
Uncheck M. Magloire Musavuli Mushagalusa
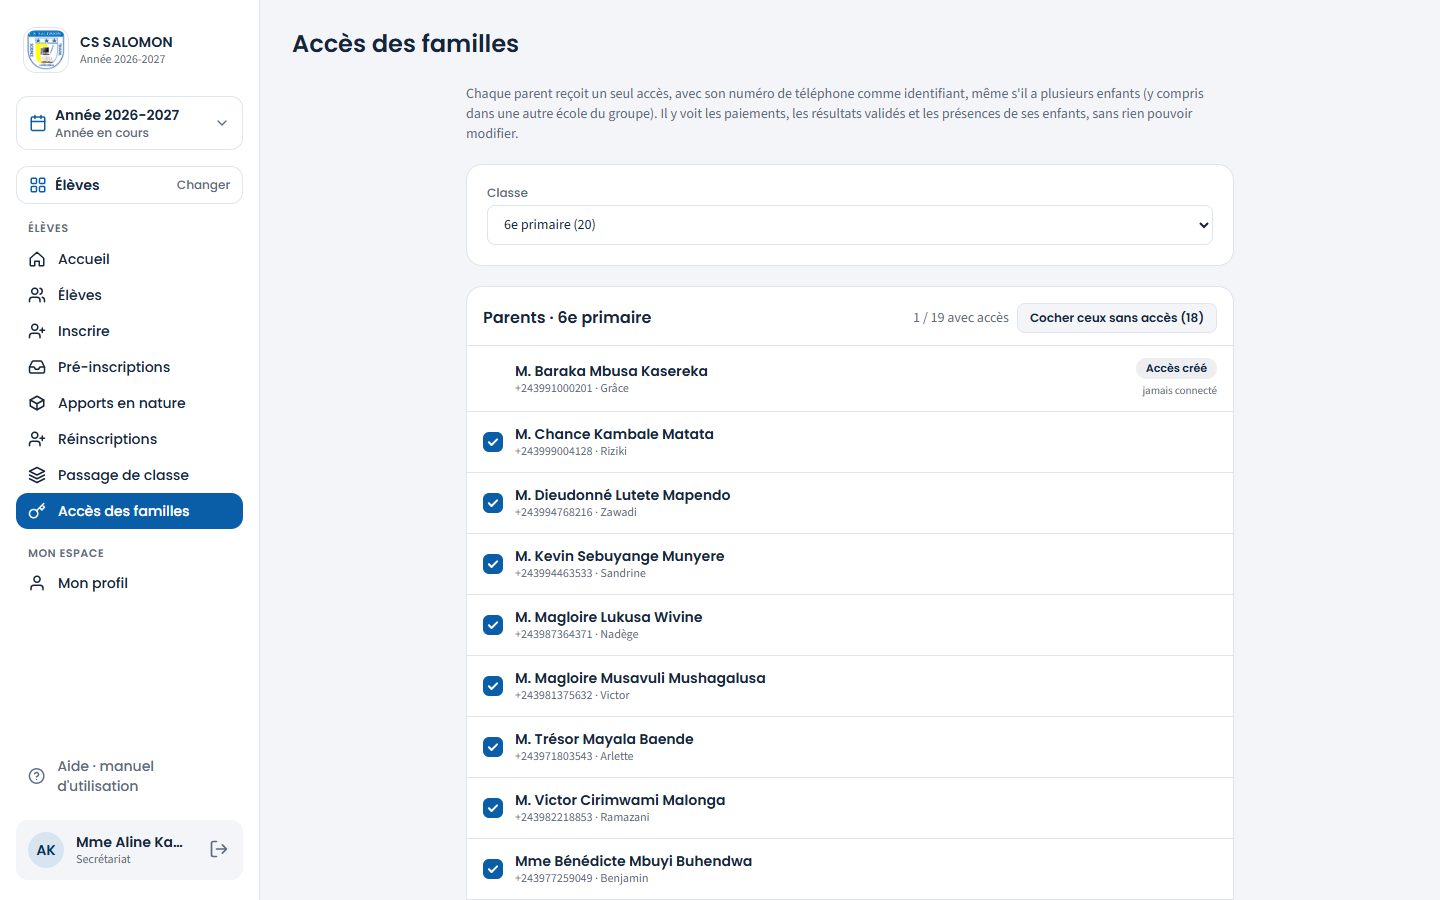tap(493, 686)
